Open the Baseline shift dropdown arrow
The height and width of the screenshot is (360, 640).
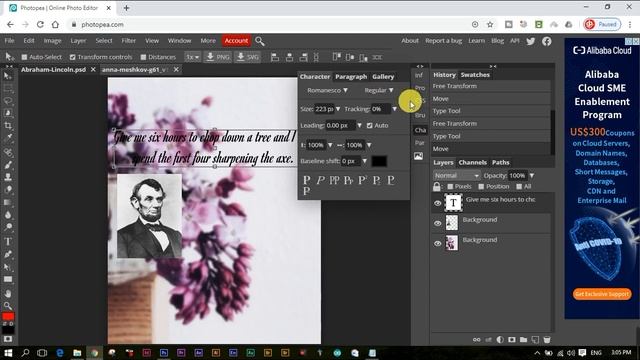364,161
